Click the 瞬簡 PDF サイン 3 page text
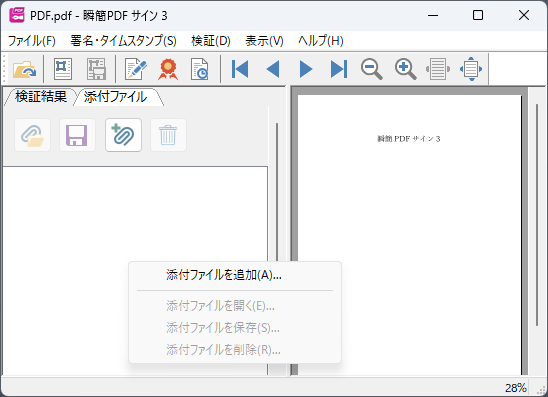 (409, 139)
